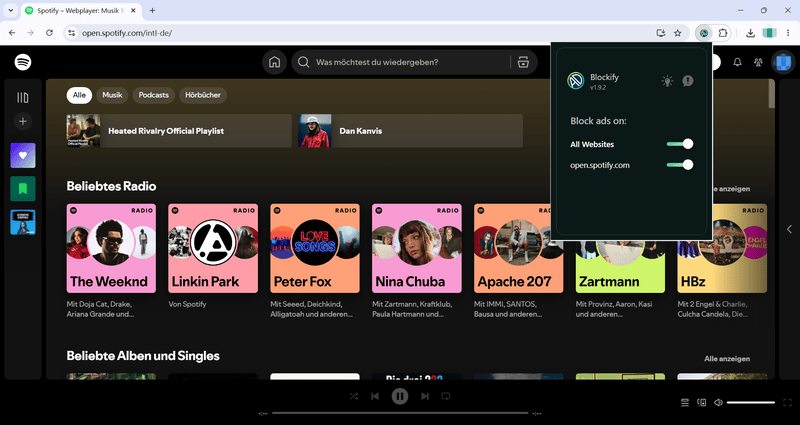Click Blockify report issue icon
Screen dimensions: 800x425
[688, 81]
